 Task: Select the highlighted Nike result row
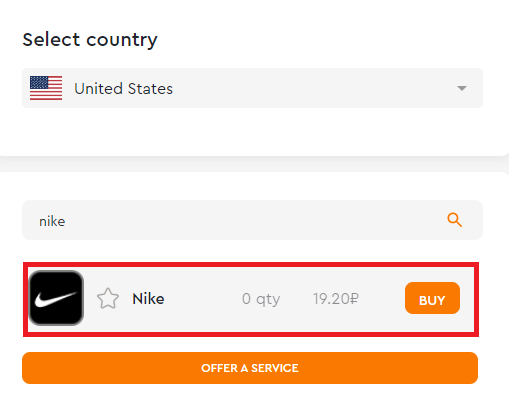[251, 299]
